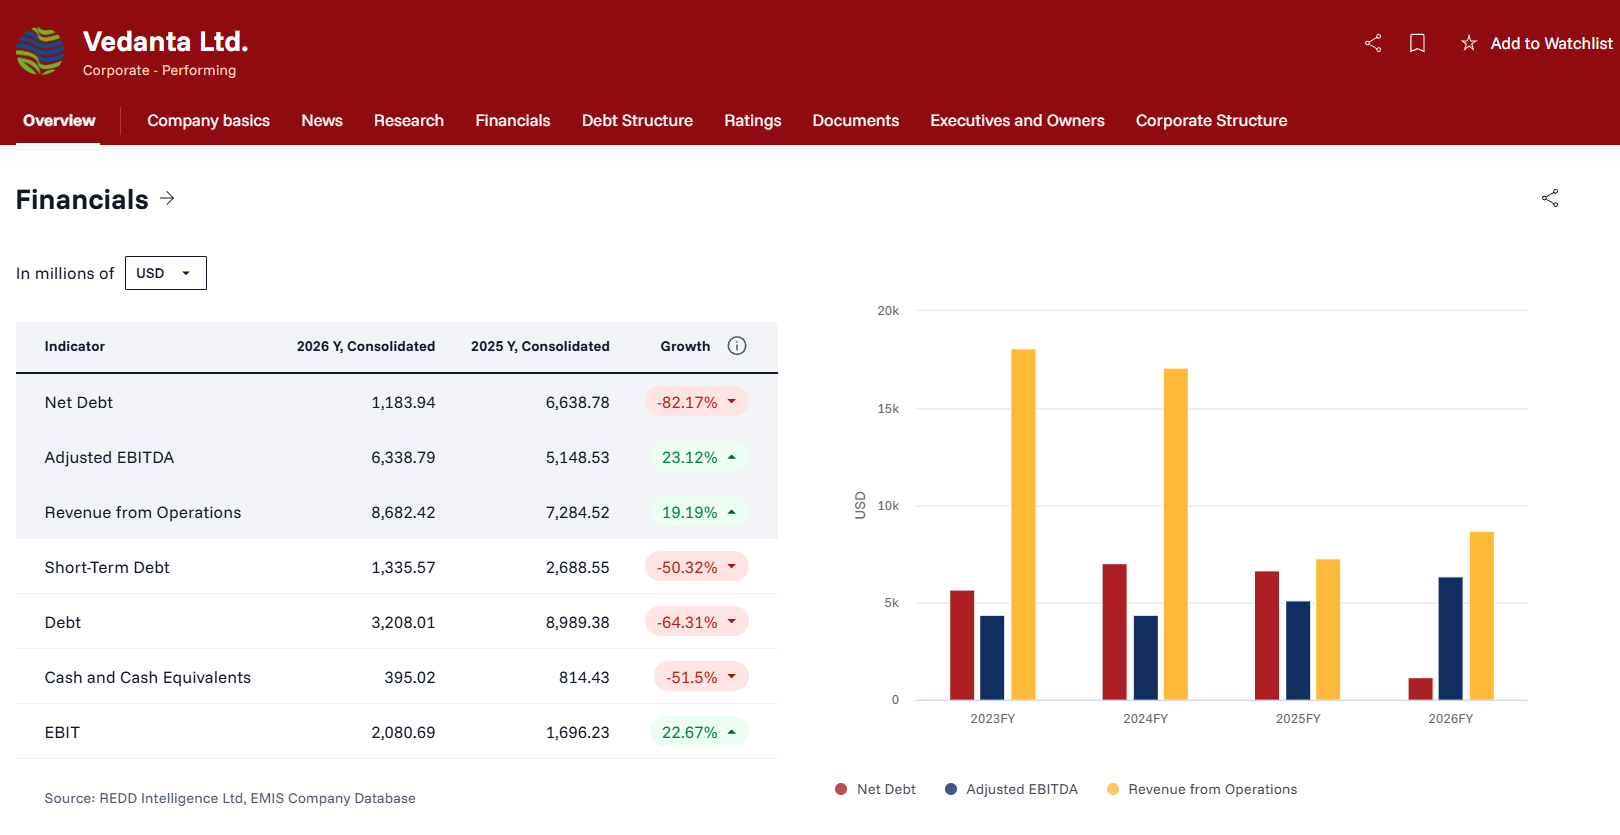Viewport: 1620px width, 835px height.
Task: Click Cash and Cash Equivalents growth down arrow
Action: [x=732, y=676]
